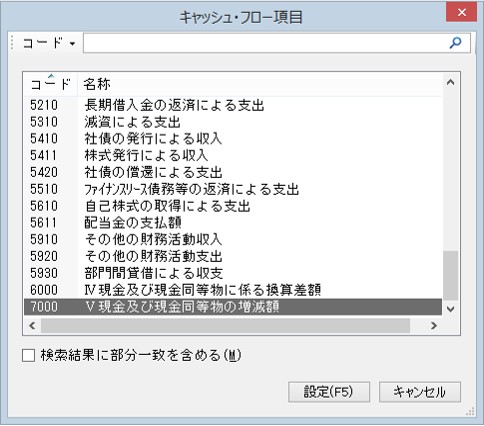Enable 検索結果に部分一致を含める checkbox
Viewport: 484px width, 426px height.
pos(28,355)
